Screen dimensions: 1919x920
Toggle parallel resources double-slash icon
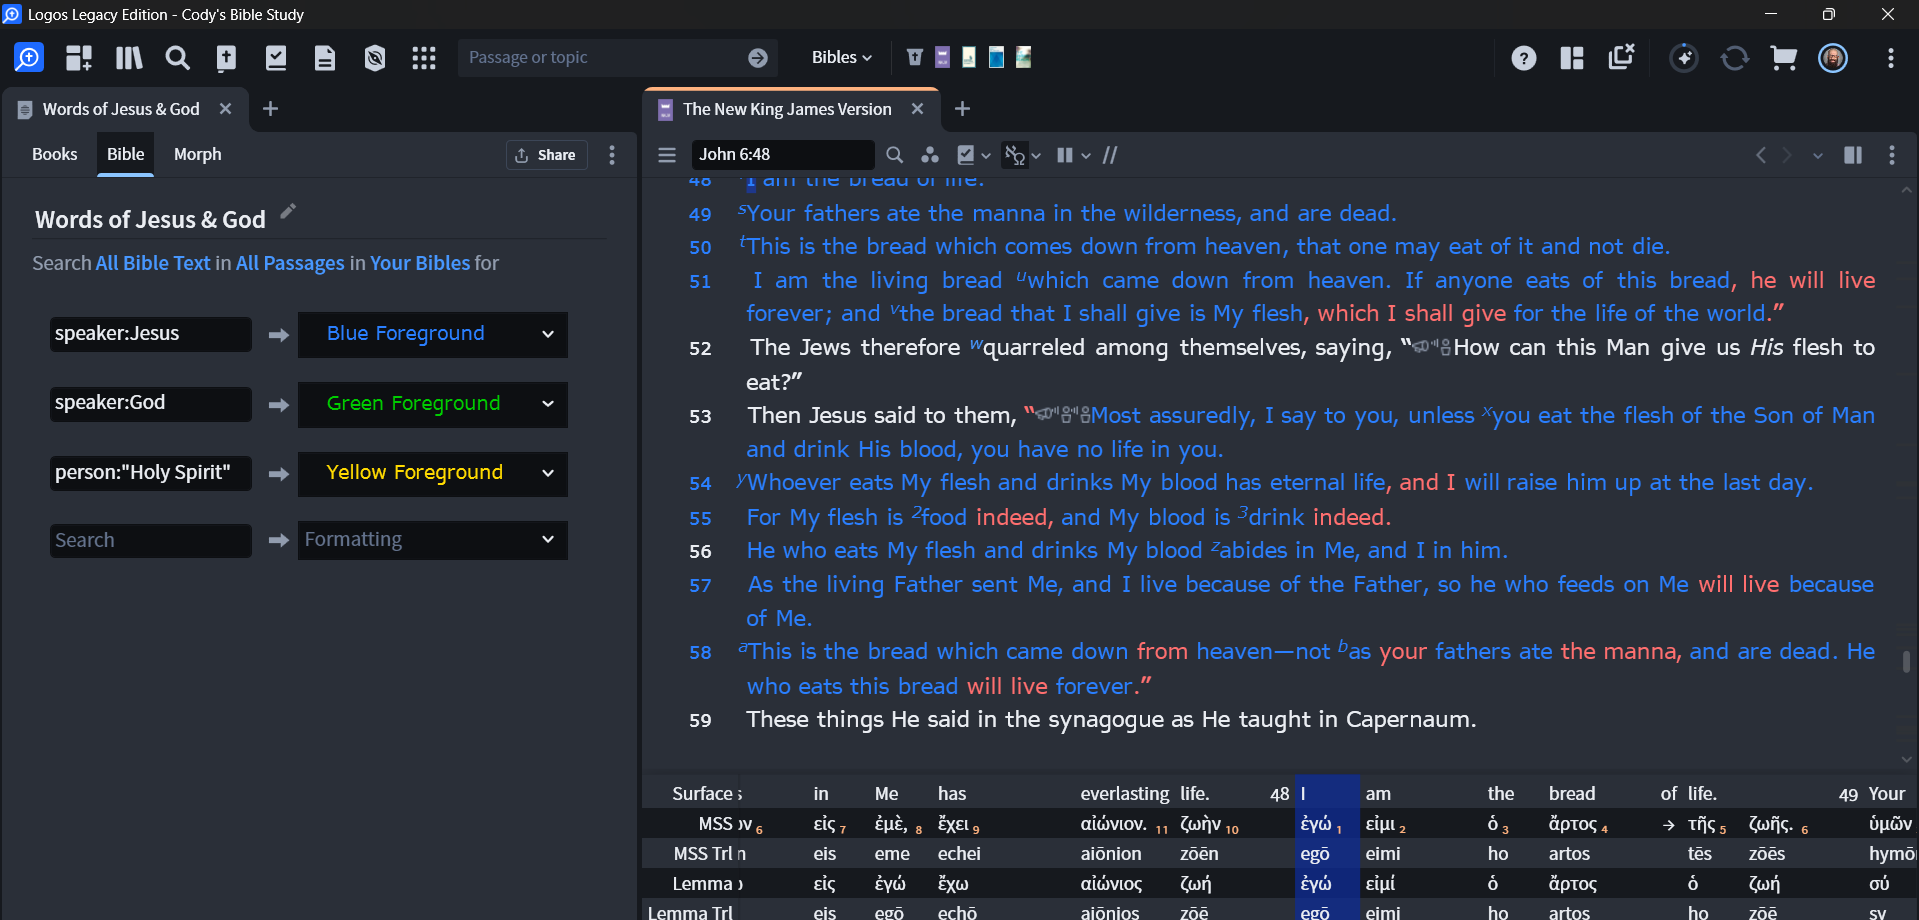coord(1110,155)
